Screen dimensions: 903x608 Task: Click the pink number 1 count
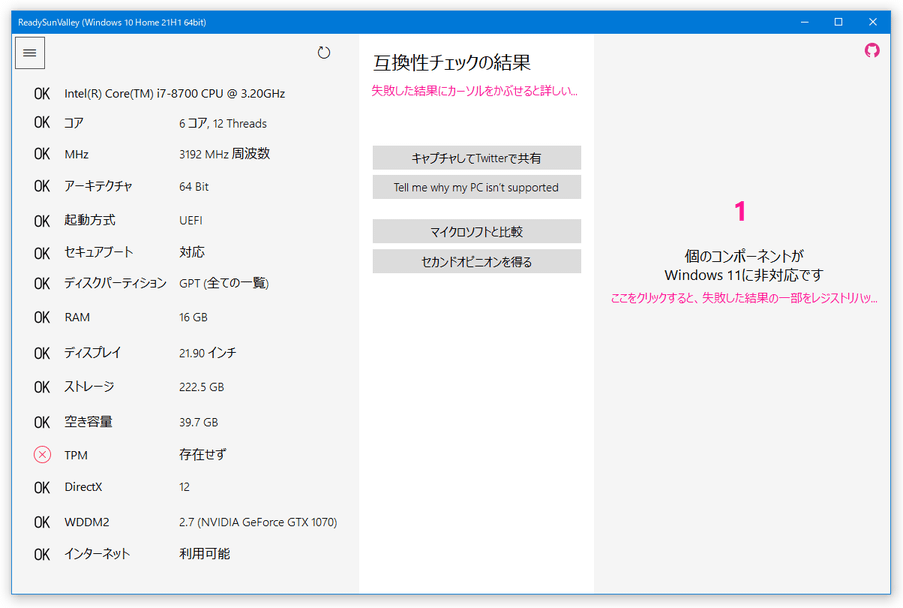[741, 211]
